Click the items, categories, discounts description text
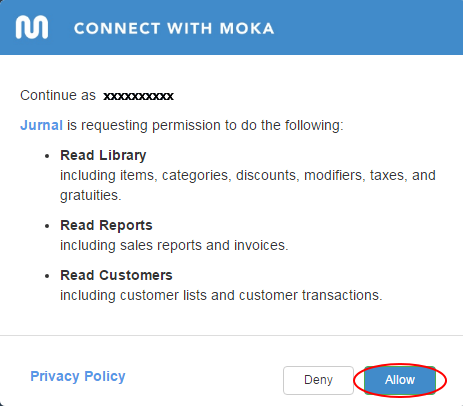This screenshot has width=463, height=406. tap(248, 185)
